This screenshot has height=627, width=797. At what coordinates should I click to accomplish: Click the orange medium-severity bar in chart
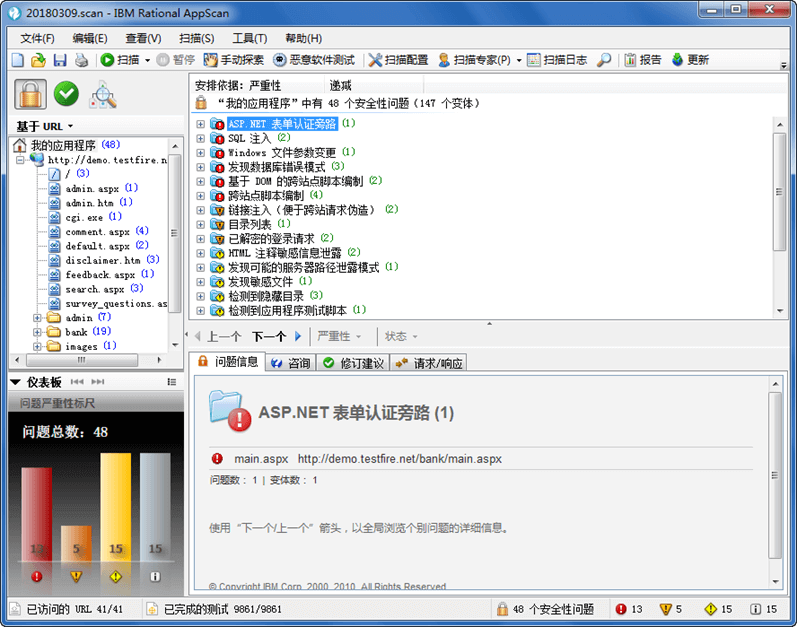click(76, 544)
